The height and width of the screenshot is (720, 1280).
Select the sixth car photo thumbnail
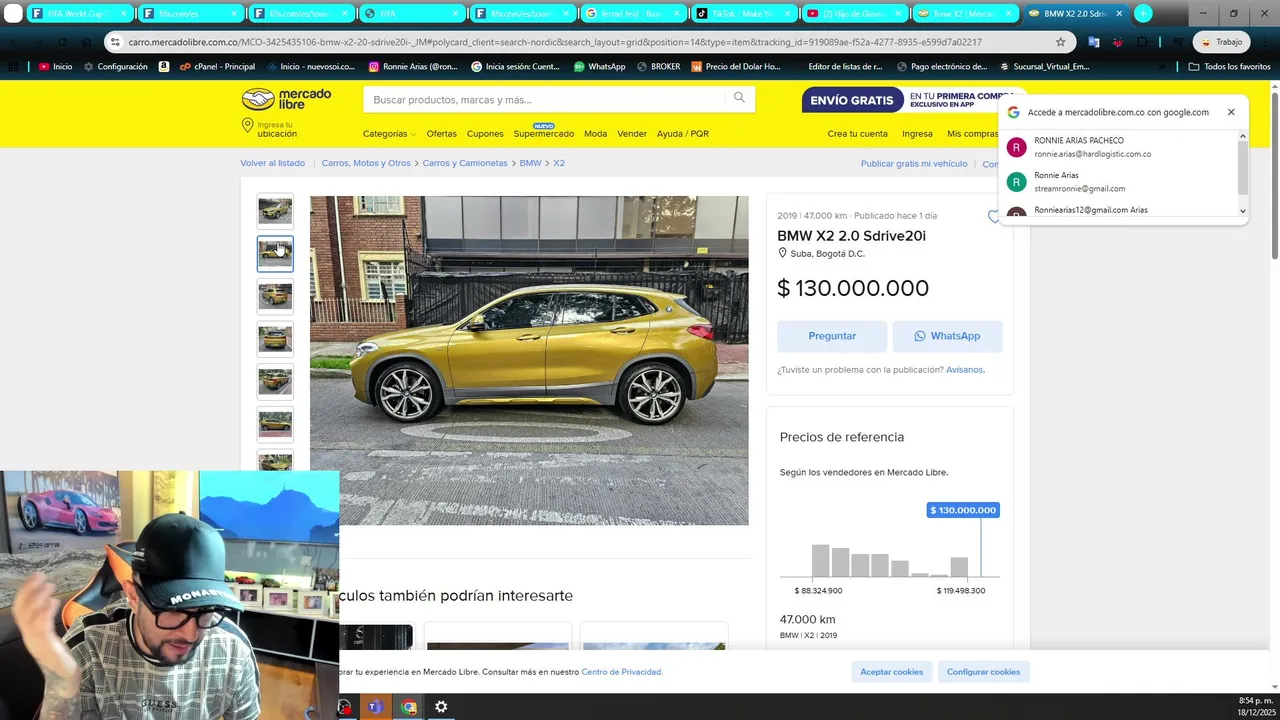coord(275,424)
